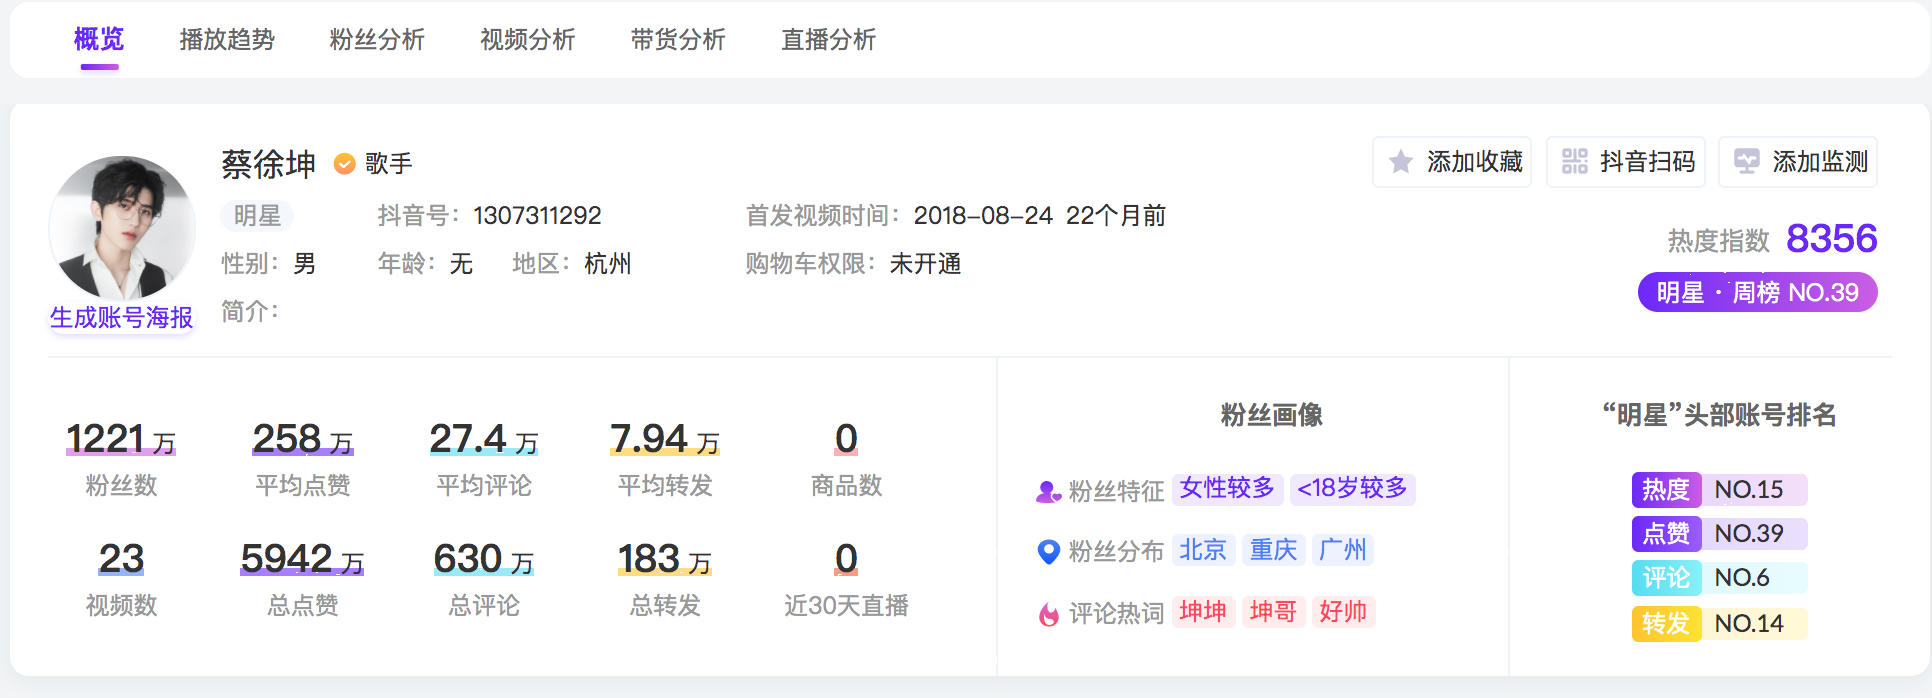
Task: Click the 生成账号海报 link
Action: tap(122, 318)
